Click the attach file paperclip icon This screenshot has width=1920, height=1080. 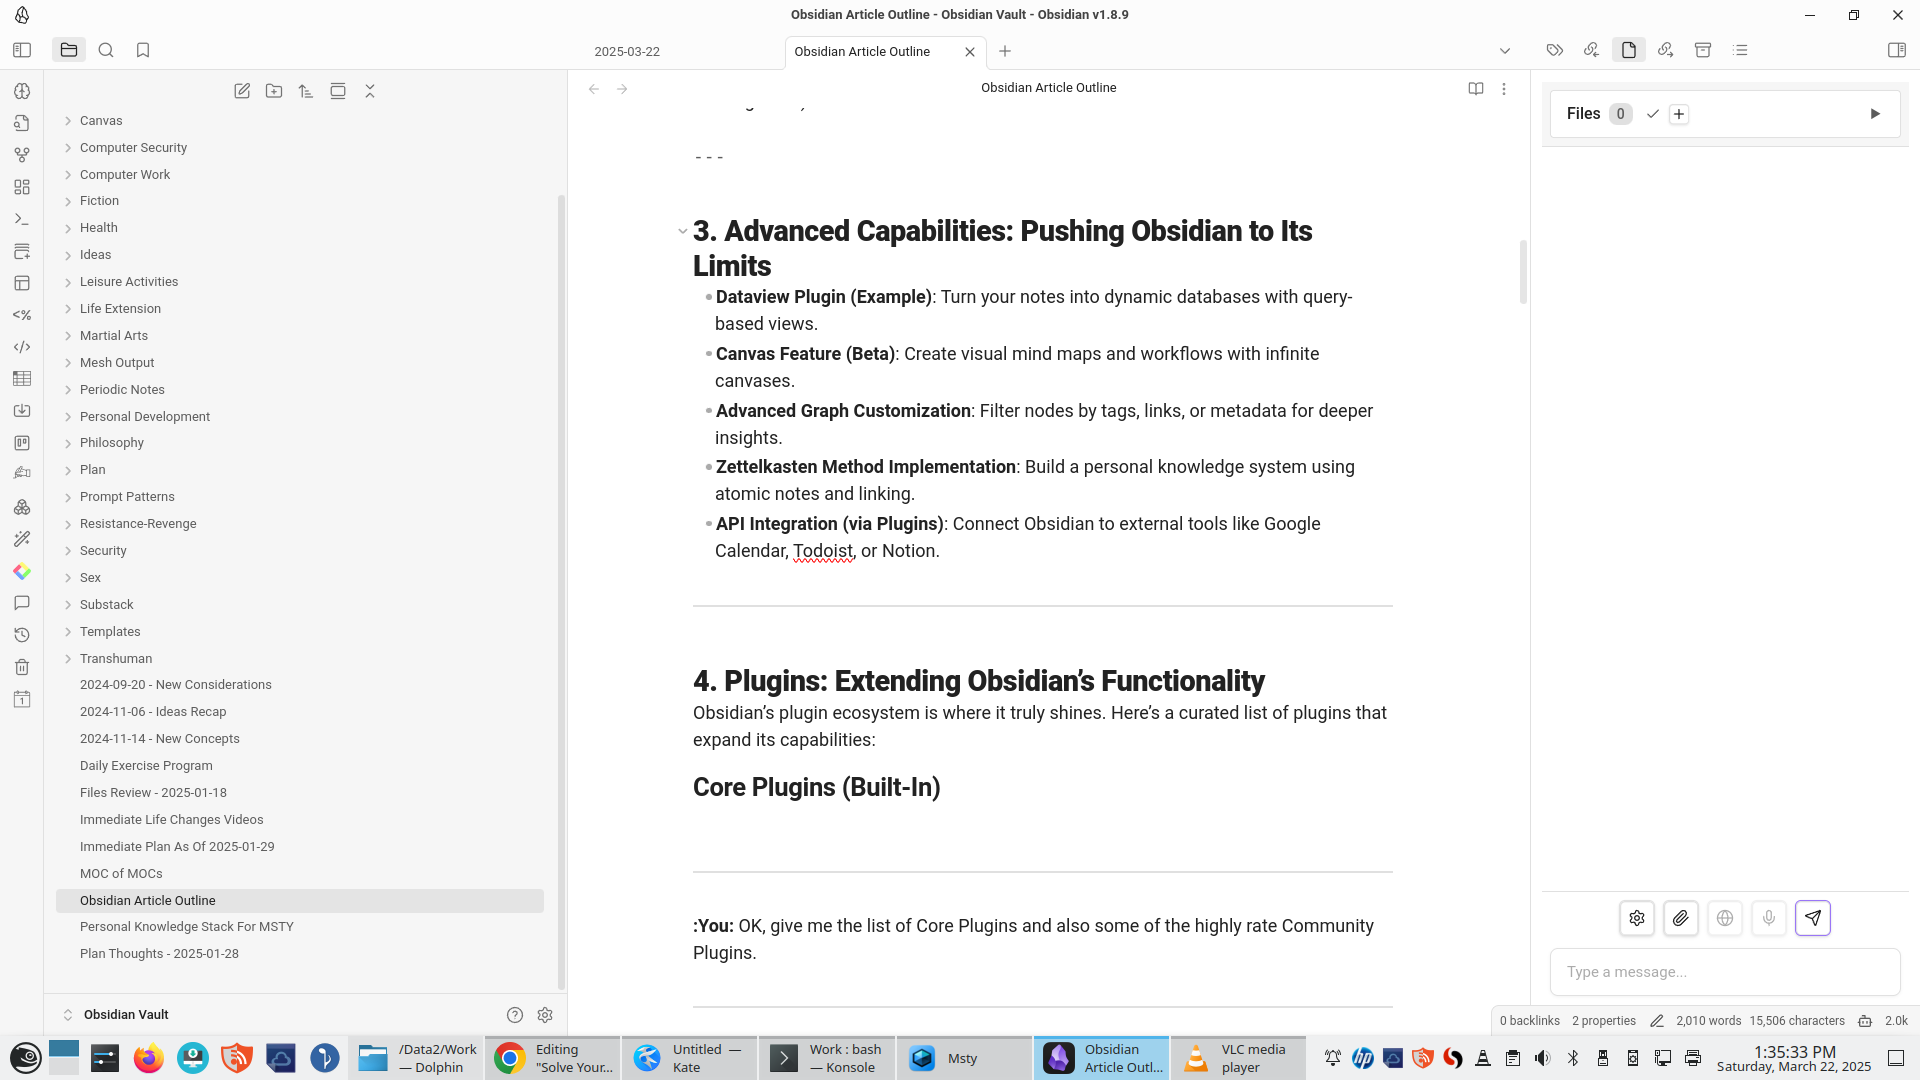coord(1680,918)
